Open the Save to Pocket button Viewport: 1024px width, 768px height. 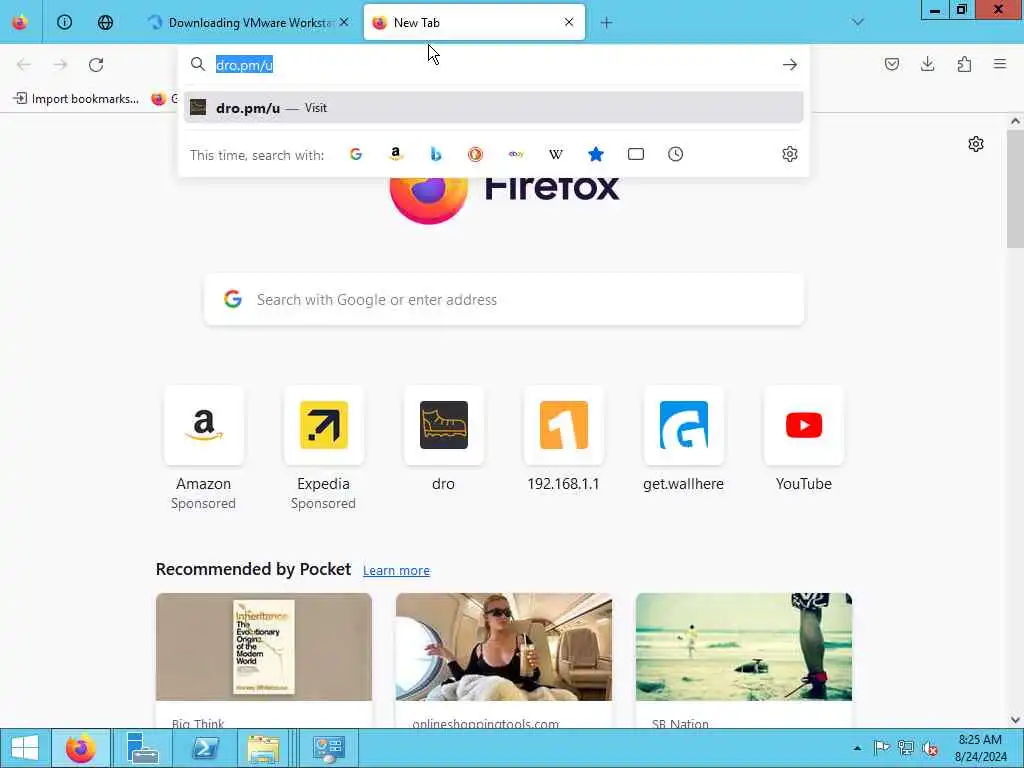point(891,64)
